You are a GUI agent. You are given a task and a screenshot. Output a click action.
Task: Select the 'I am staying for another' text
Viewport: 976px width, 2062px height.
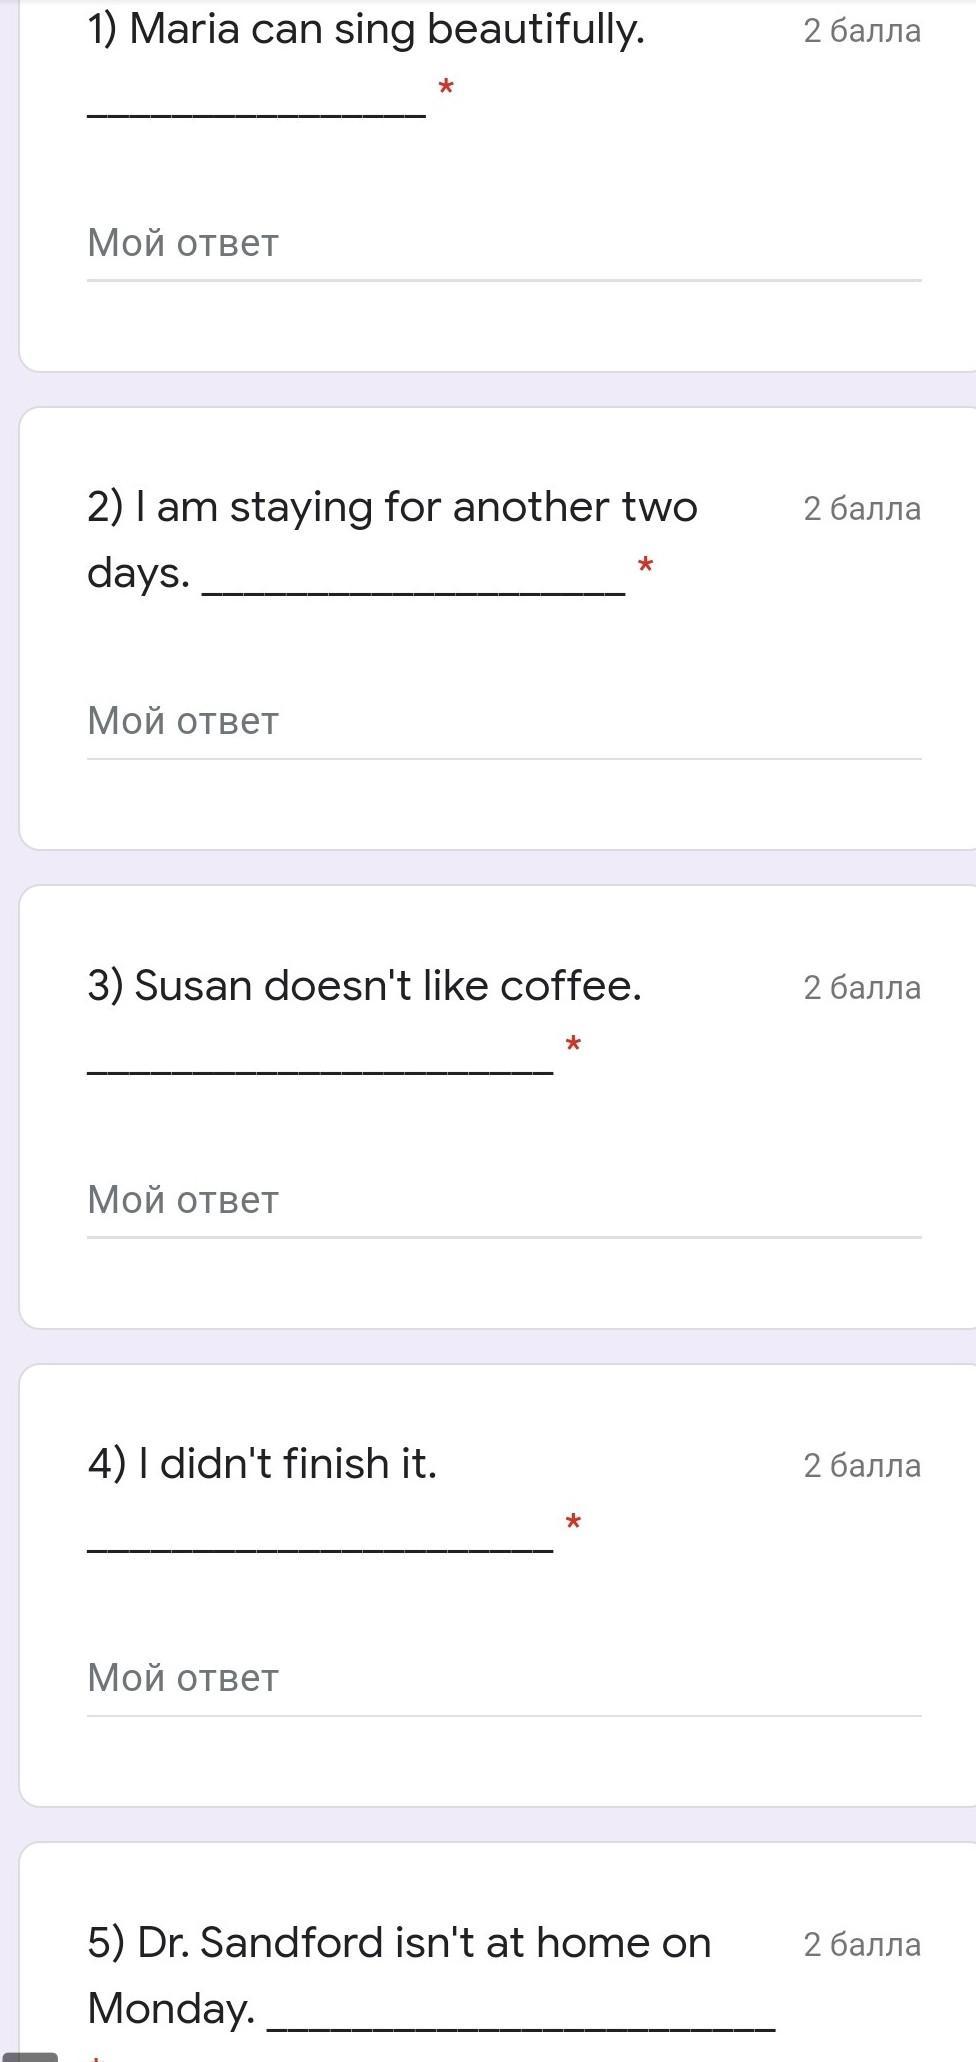[x=392, y=508]
